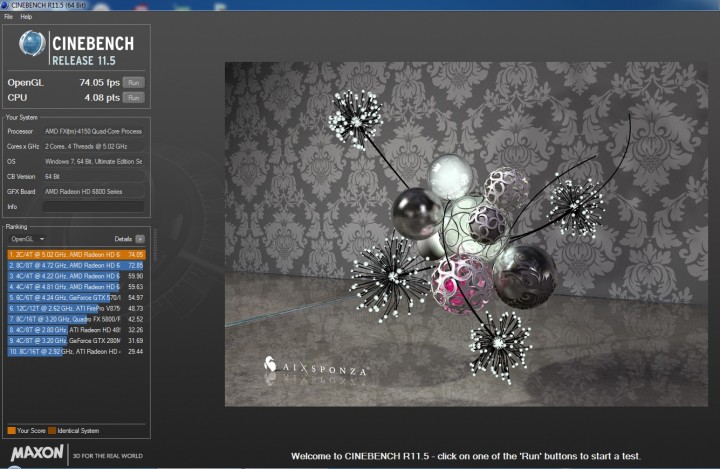Viewport: 720px width, 469px height.
Task: Click the OS value Windows 7 64 Bit
Action: tap(93, 162)
